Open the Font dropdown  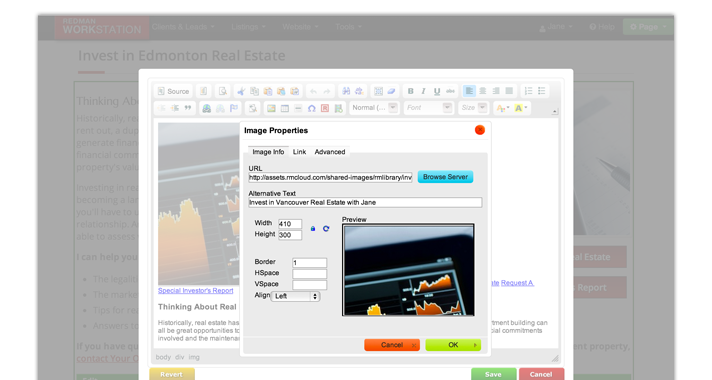[x=428, y=108]
